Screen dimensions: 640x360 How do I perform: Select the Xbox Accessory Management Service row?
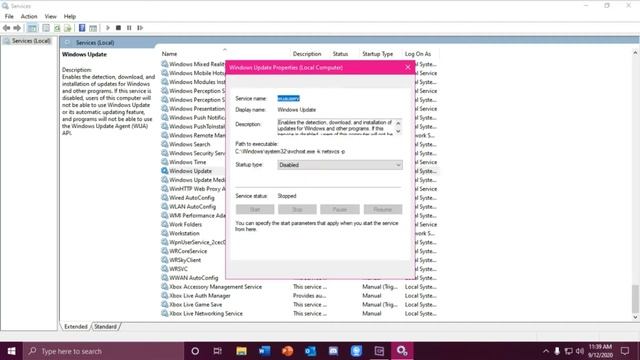tap(299, 287)
